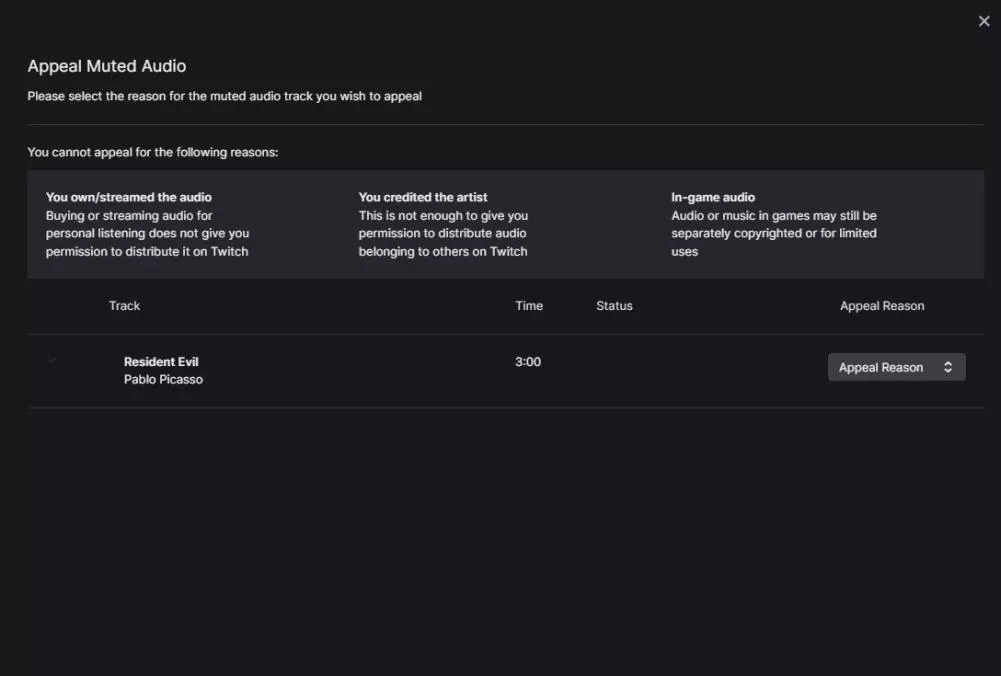The width and height of the screenshot is (1001, 676).
Task: Click the up-down arrows on Appeal Reason selector
Action: [x=948, y=367]
